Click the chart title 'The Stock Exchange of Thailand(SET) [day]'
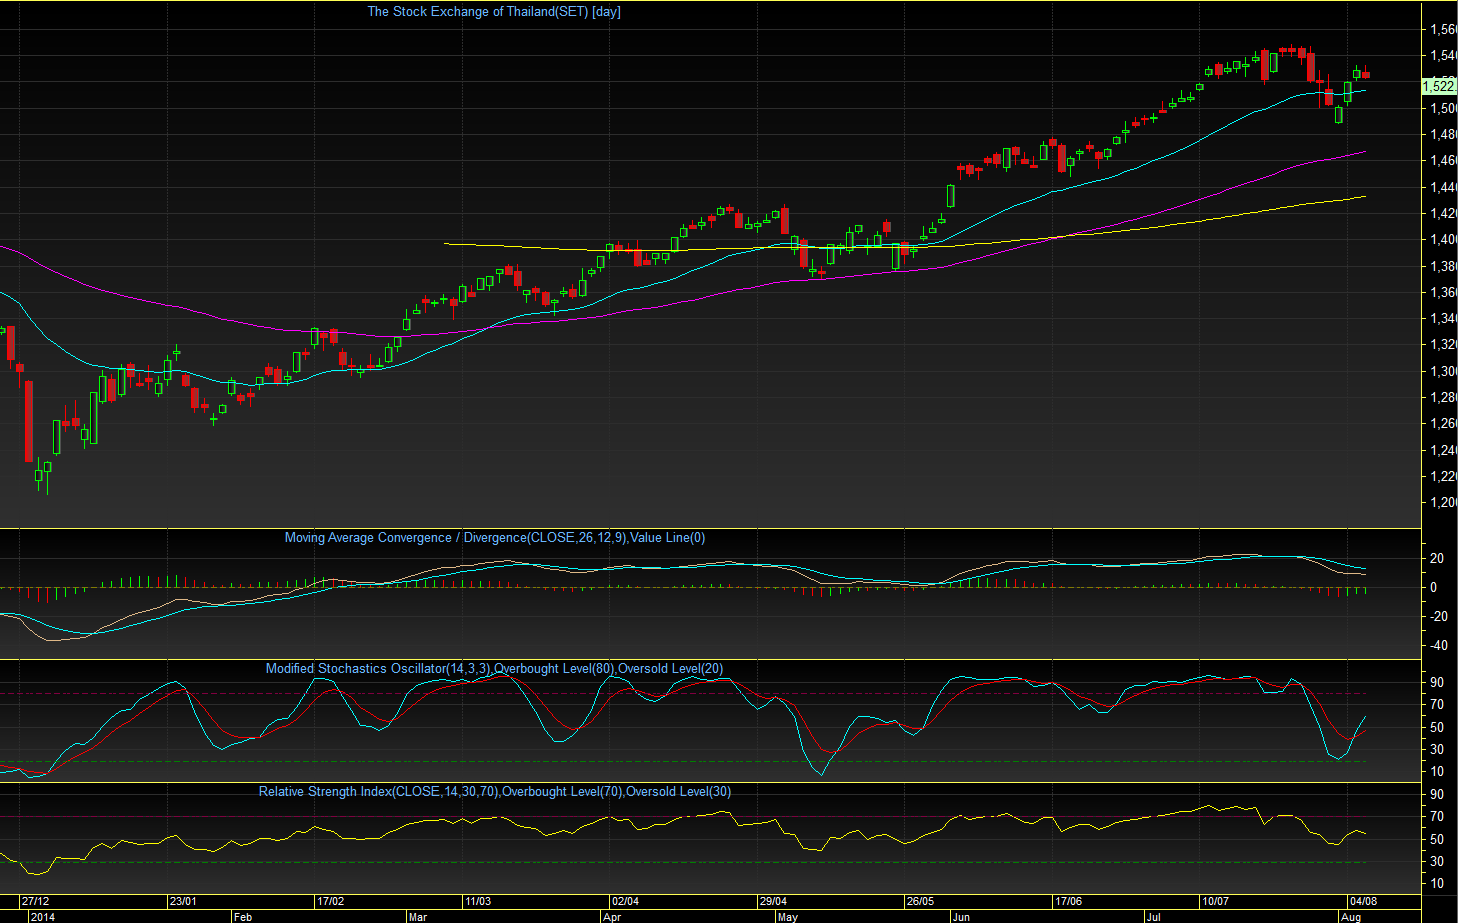The image size is (1458, 923). 494,12
